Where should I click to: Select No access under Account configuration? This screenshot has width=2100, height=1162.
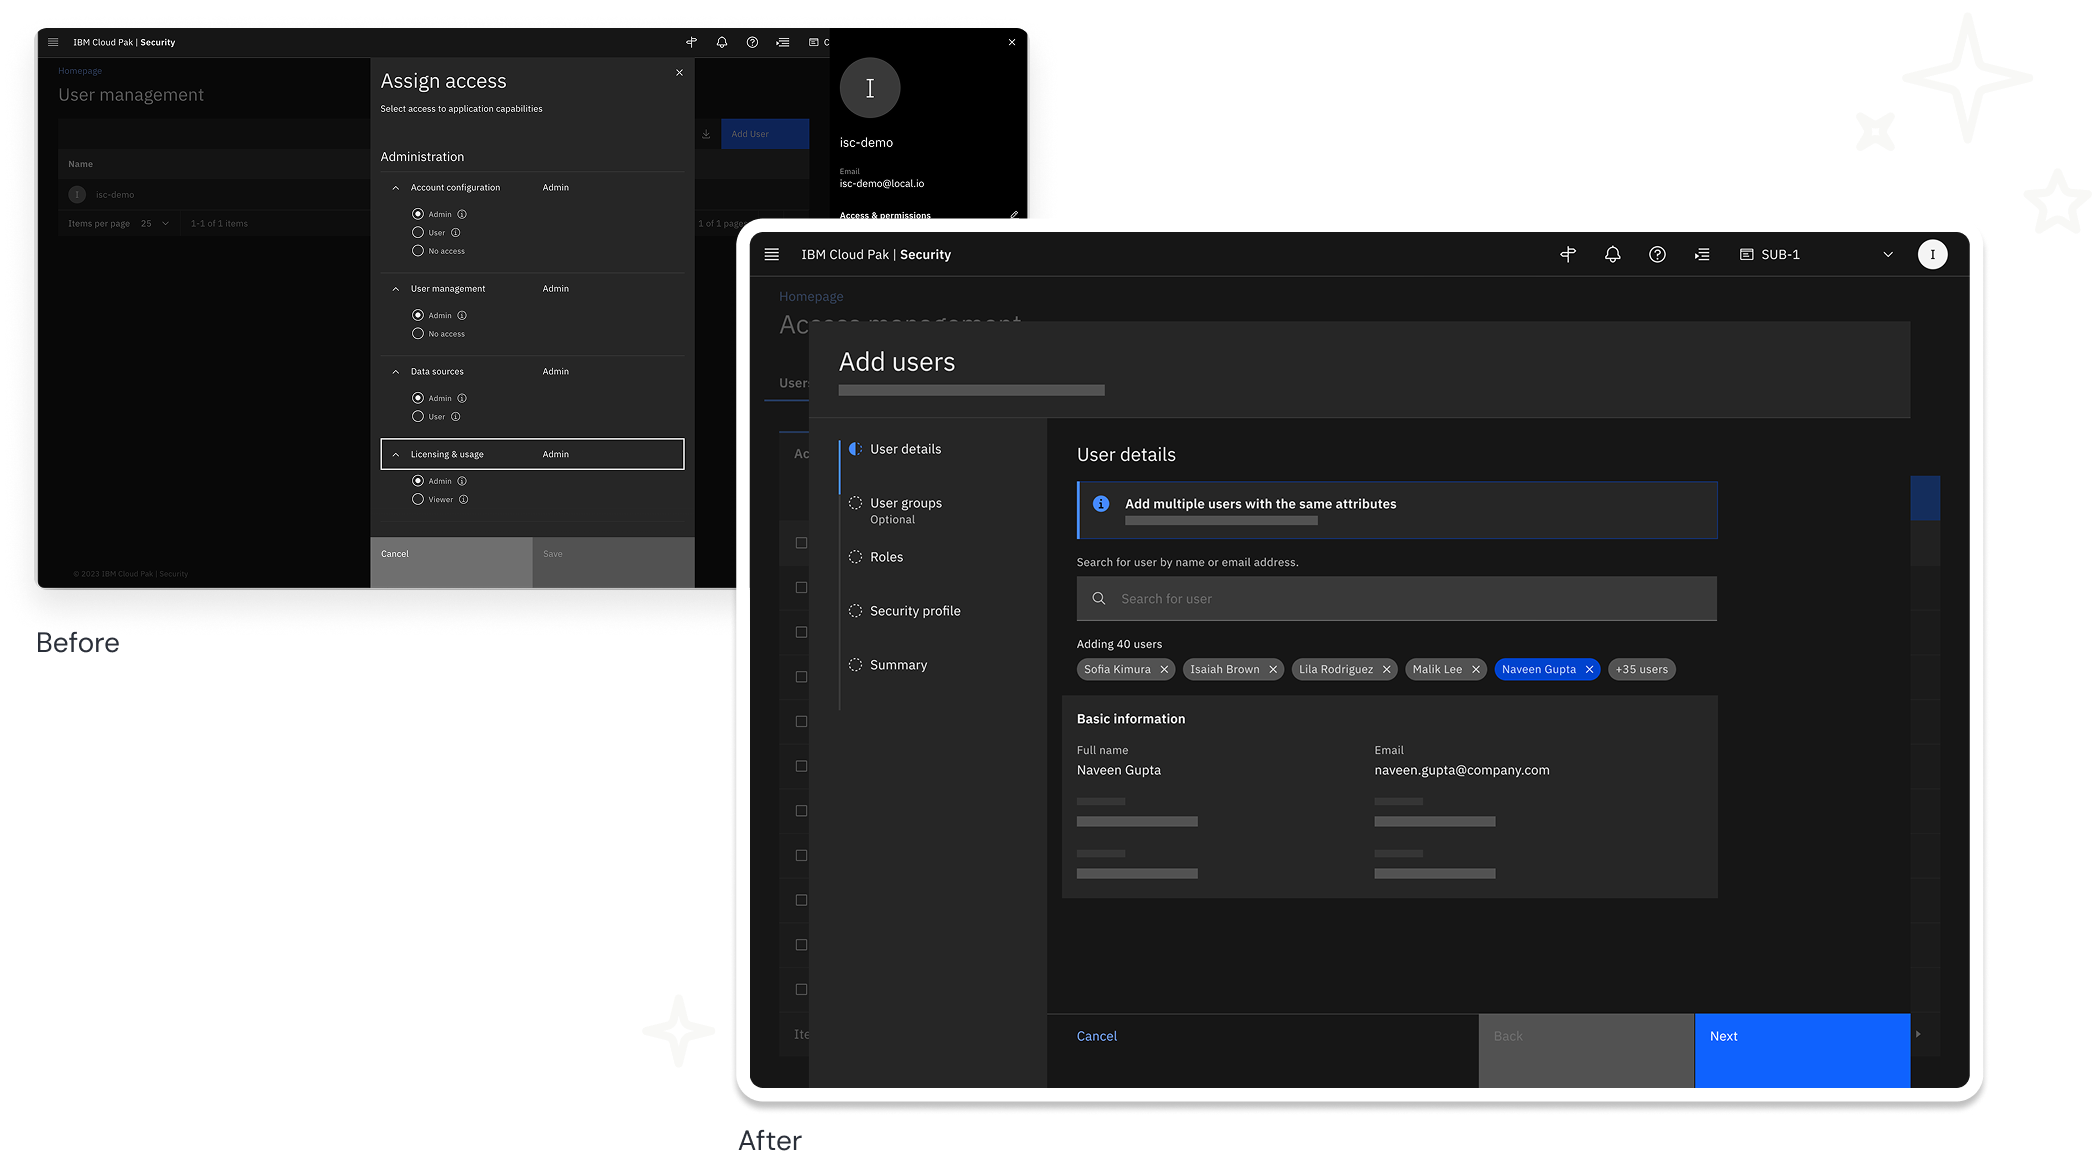coord(418,251)
